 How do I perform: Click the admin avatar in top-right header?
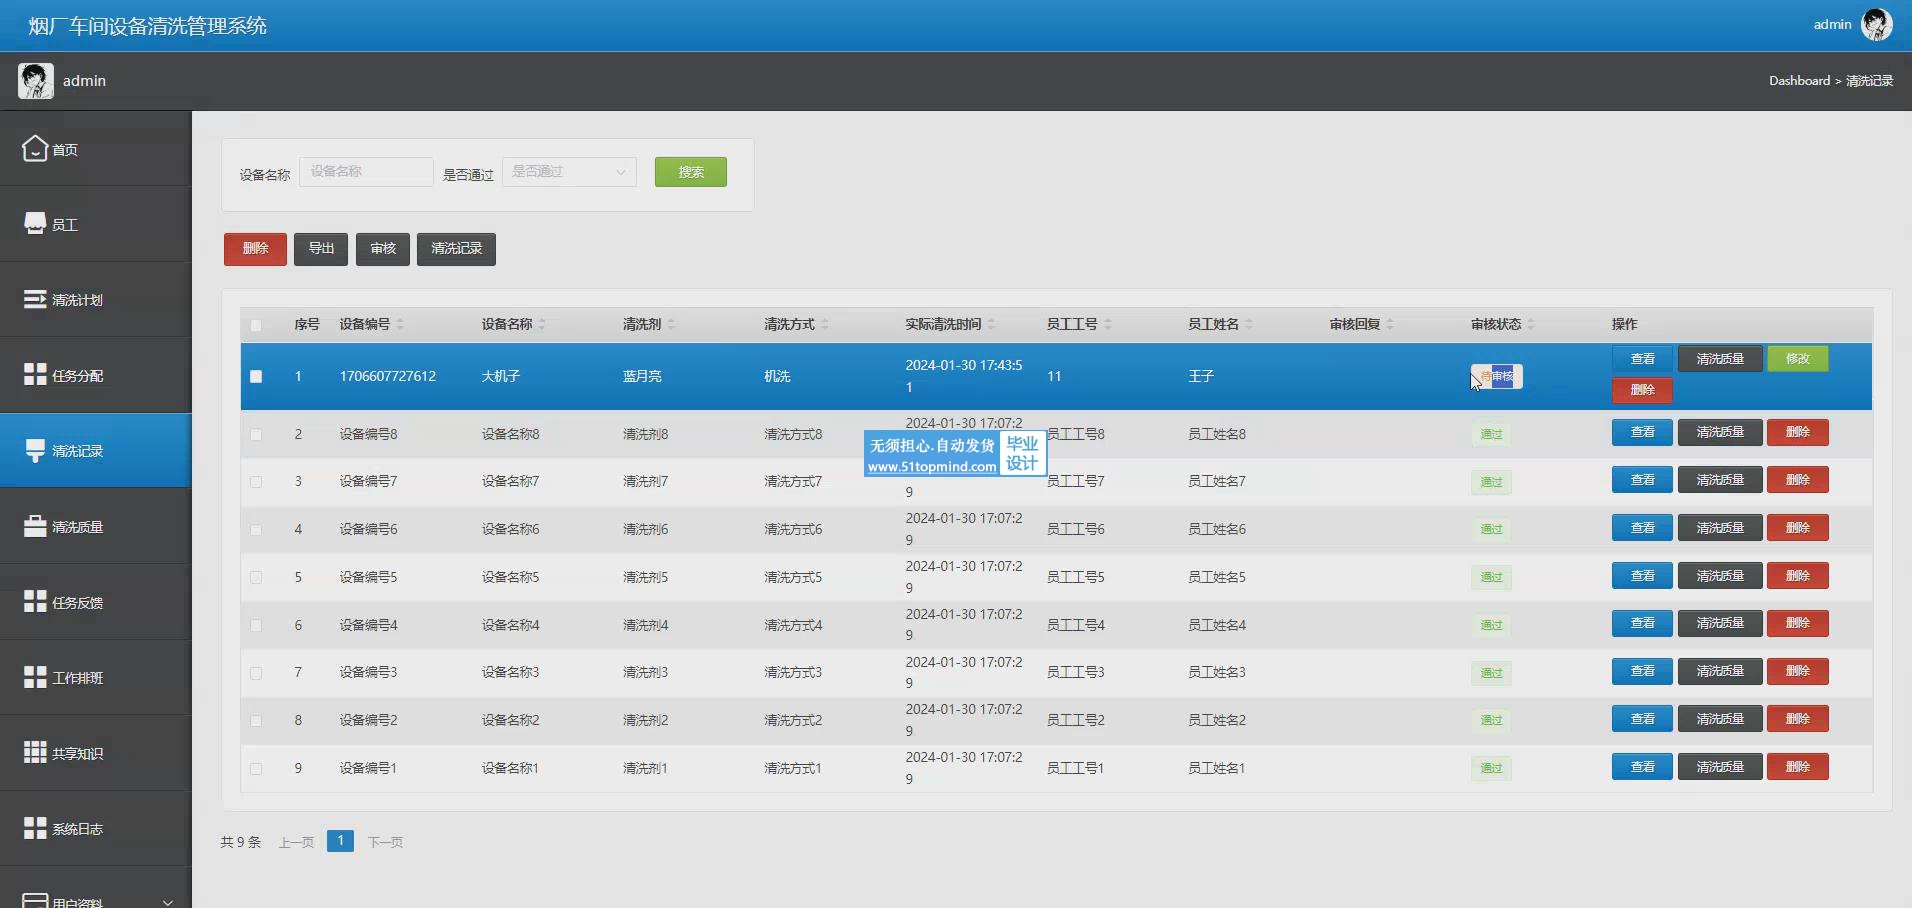click(1876, 24)
